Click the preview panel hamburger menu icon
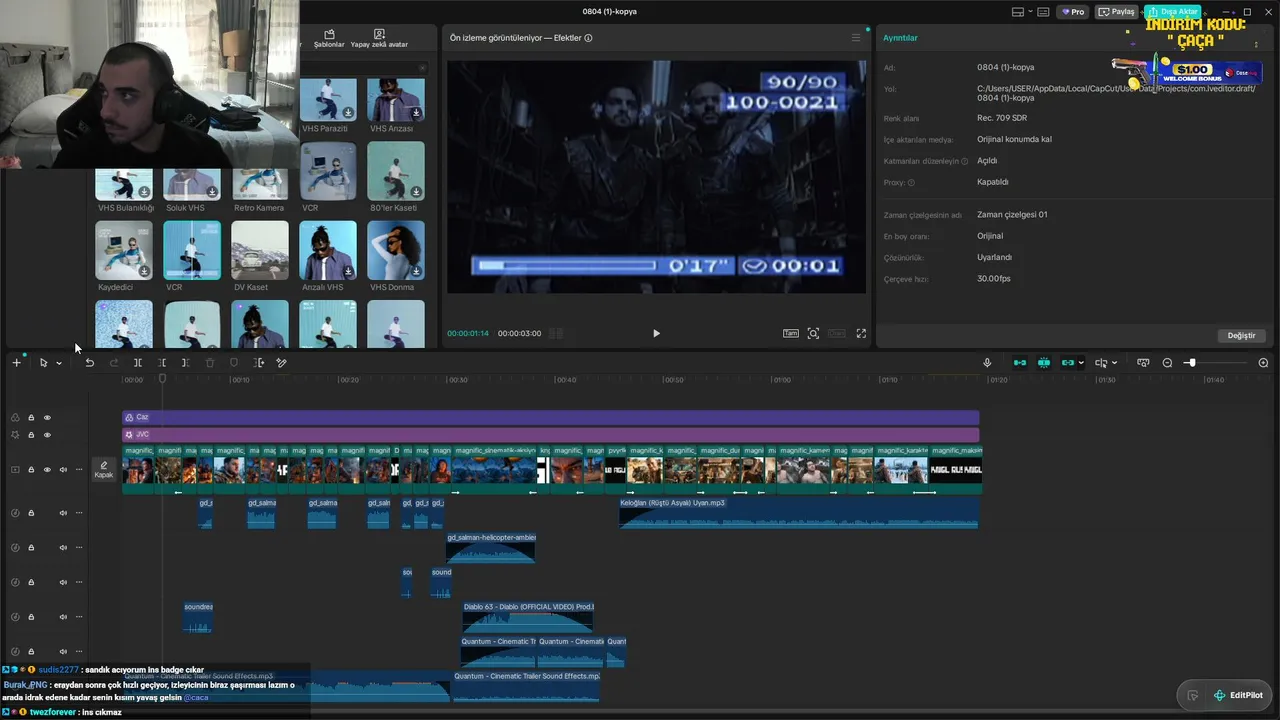 click(855, 38)
